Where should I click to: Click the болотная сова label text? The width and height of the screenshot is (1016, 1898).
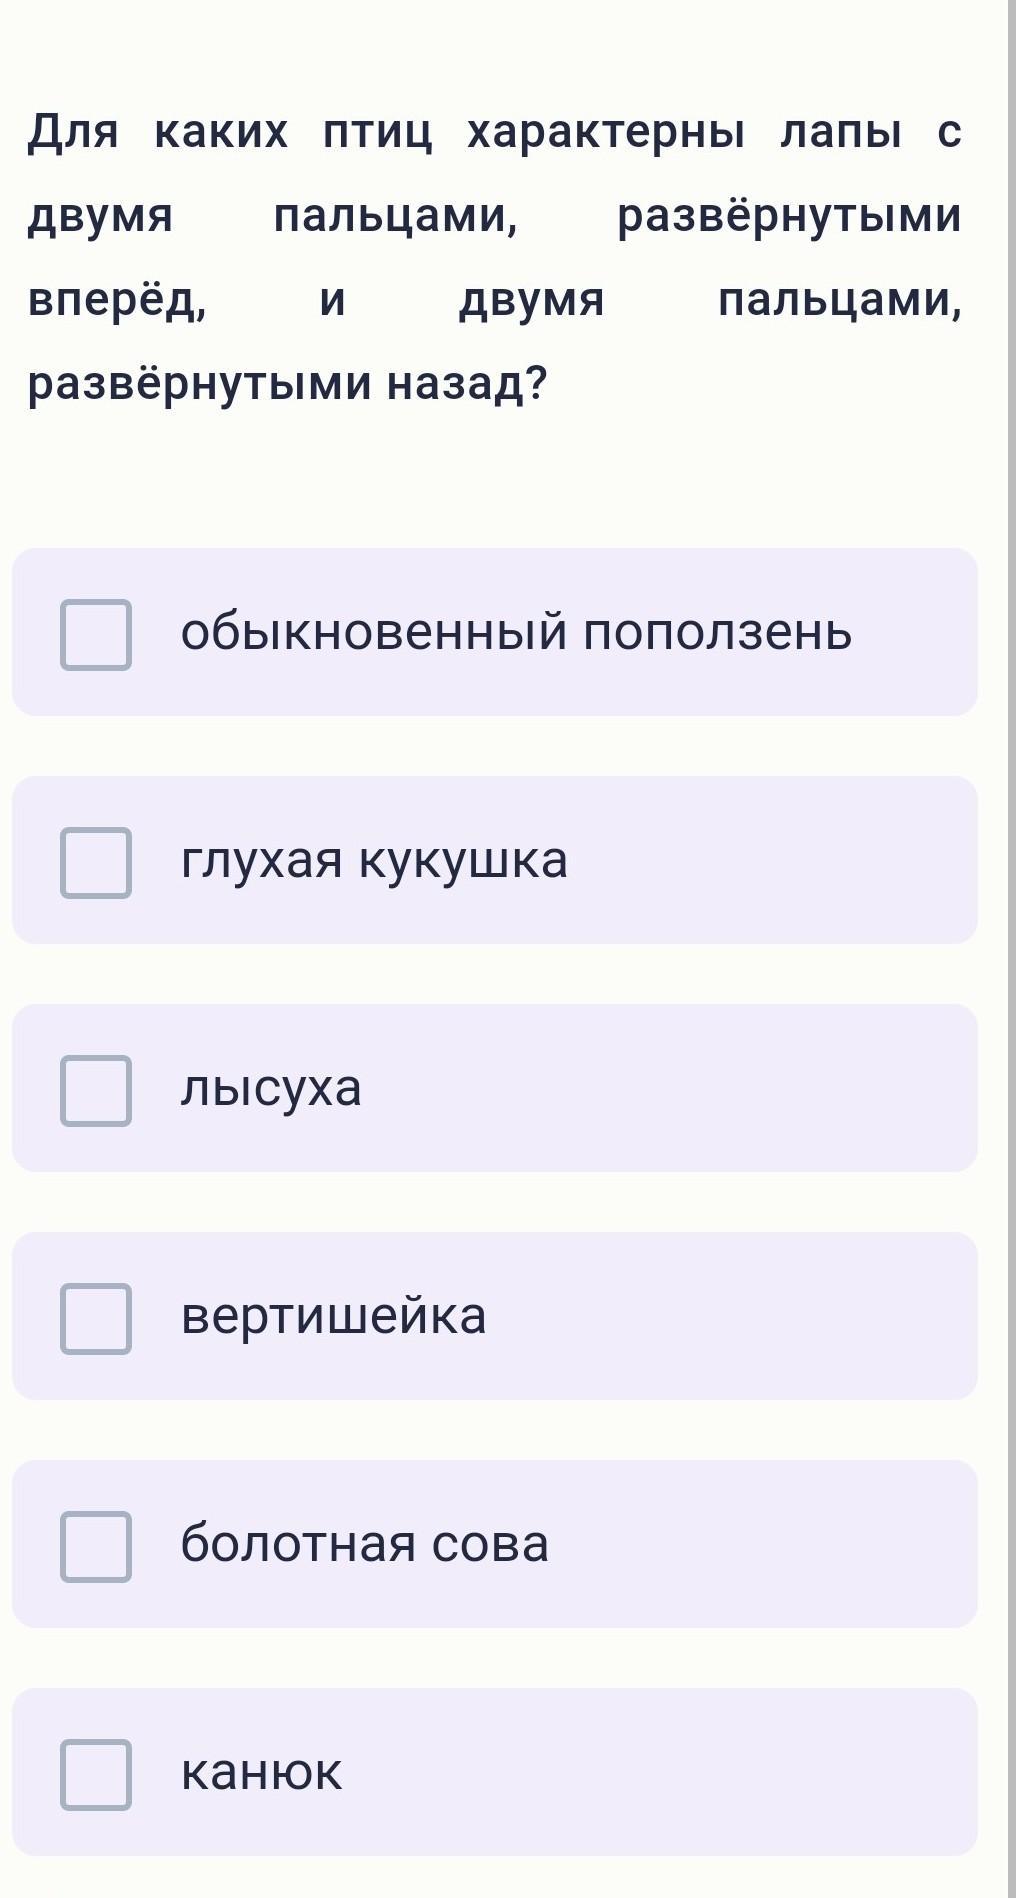click(365, 1544)
